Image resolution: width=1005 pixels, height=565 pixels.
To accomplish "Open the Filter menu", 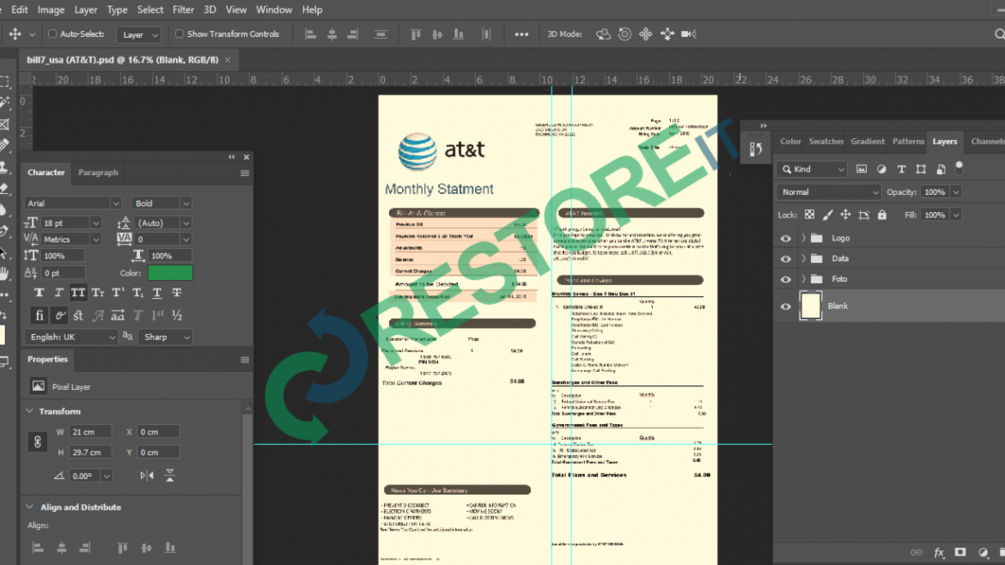I will (x=183, y=10).
